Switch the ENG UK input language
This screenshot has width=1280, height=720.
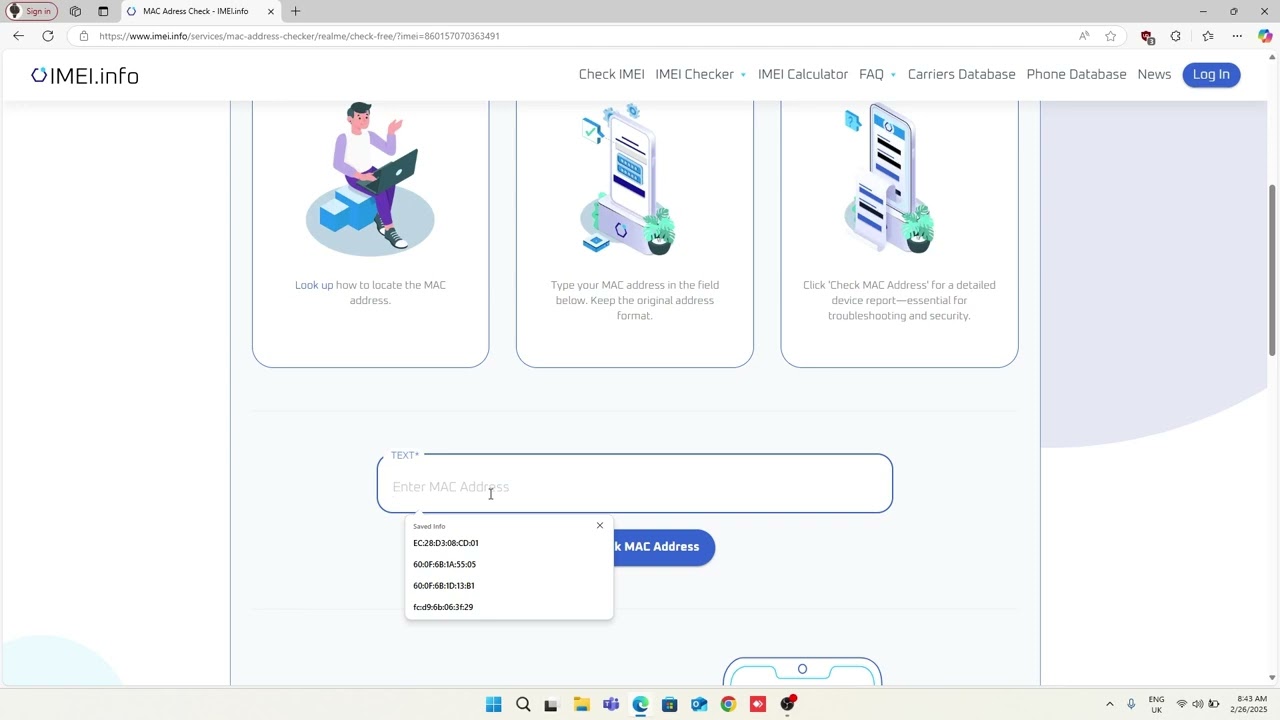1156,704
